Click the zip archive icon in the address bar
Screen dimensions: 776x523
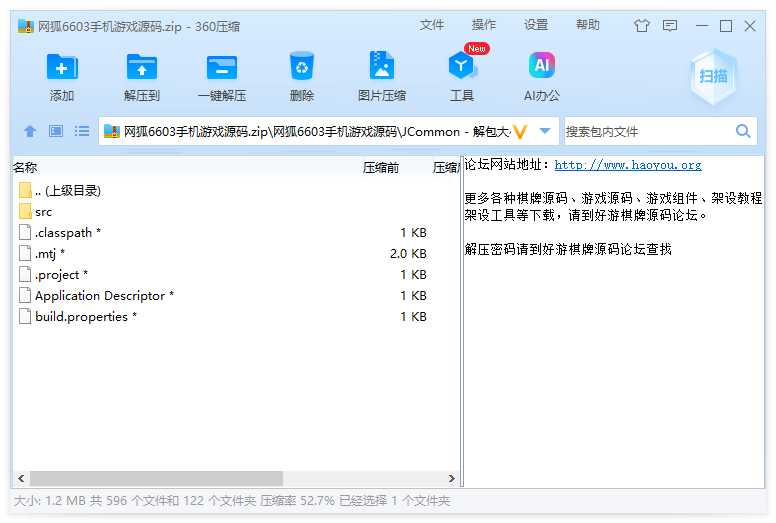pos(112,132)
